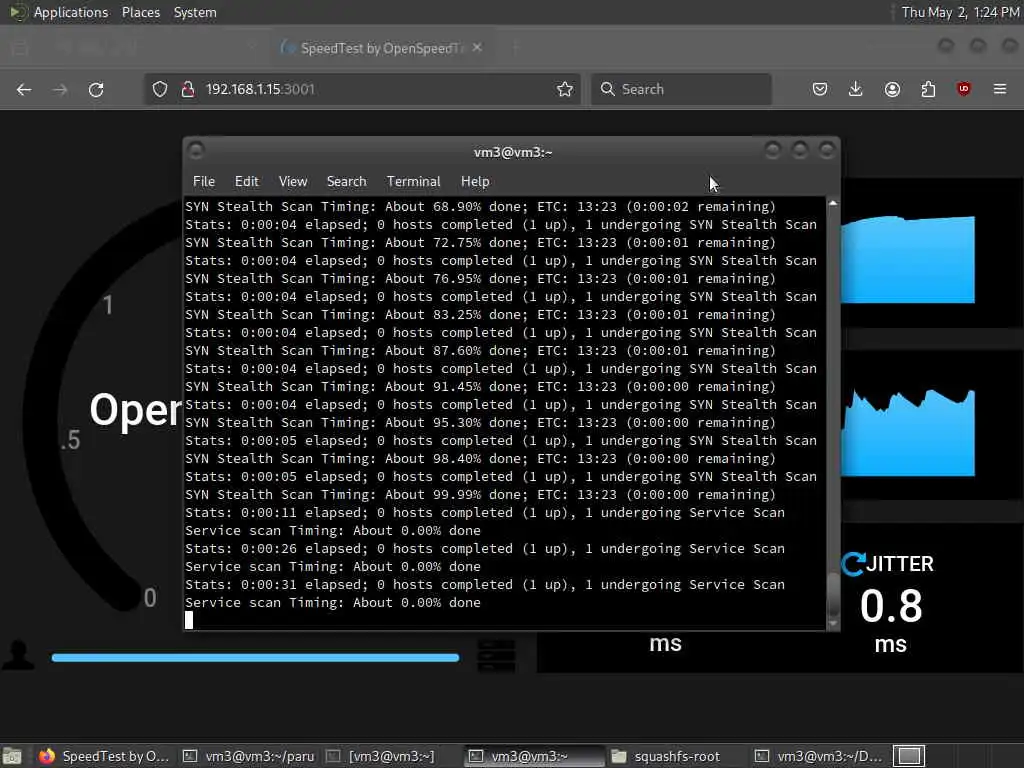The width and height of the screenshot is (1024, 768).
Task: Click the 192.168.1.15:3001 address bar
Action: click(x=362, y=89)
